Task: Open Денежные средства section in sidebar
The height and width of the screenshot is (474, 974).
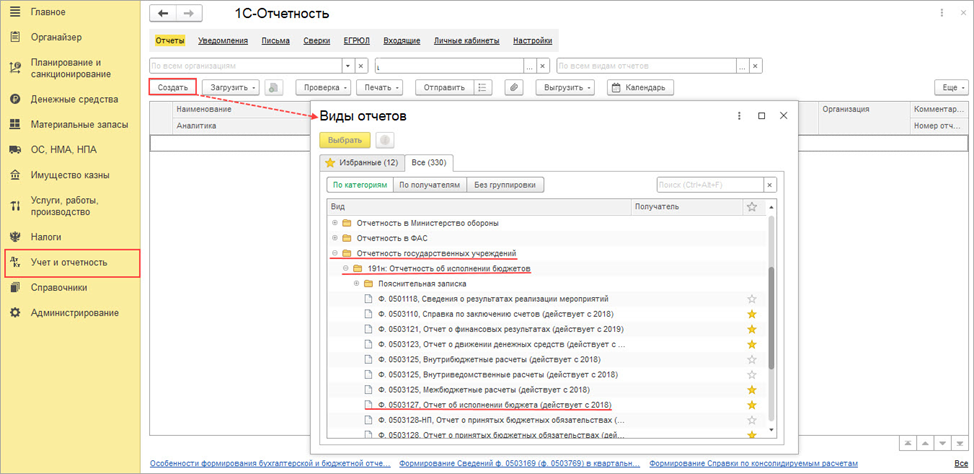Action: pos(75,99)
